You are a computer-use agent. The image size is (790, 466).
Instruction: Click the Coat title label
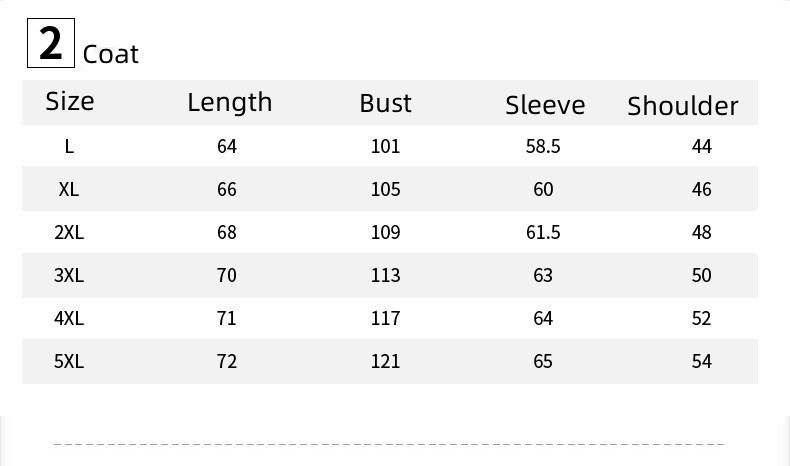[x=111, y=54]
